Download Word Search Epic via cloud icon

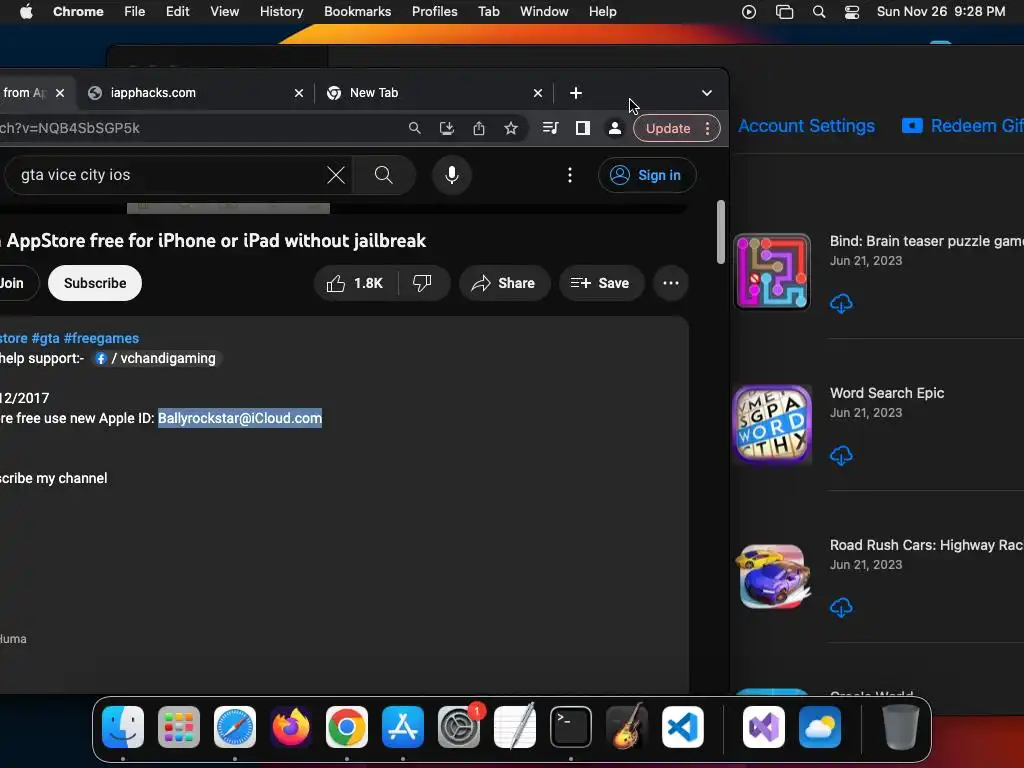841,456
